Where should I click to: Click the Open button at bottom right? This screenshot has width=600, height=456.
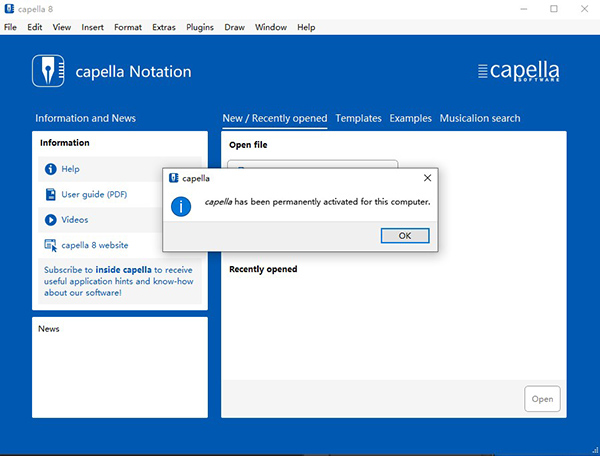pyautogui.click(x=542, y=399)
